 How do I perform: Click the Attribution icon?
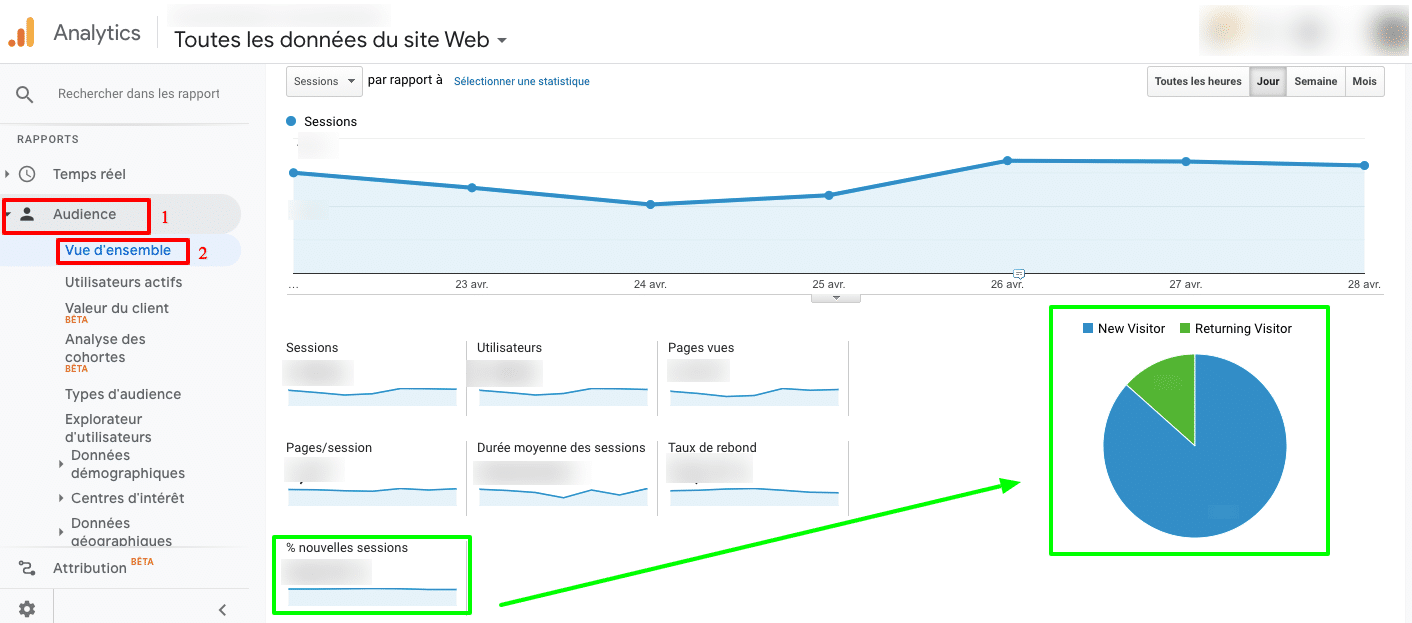(27, 568)
